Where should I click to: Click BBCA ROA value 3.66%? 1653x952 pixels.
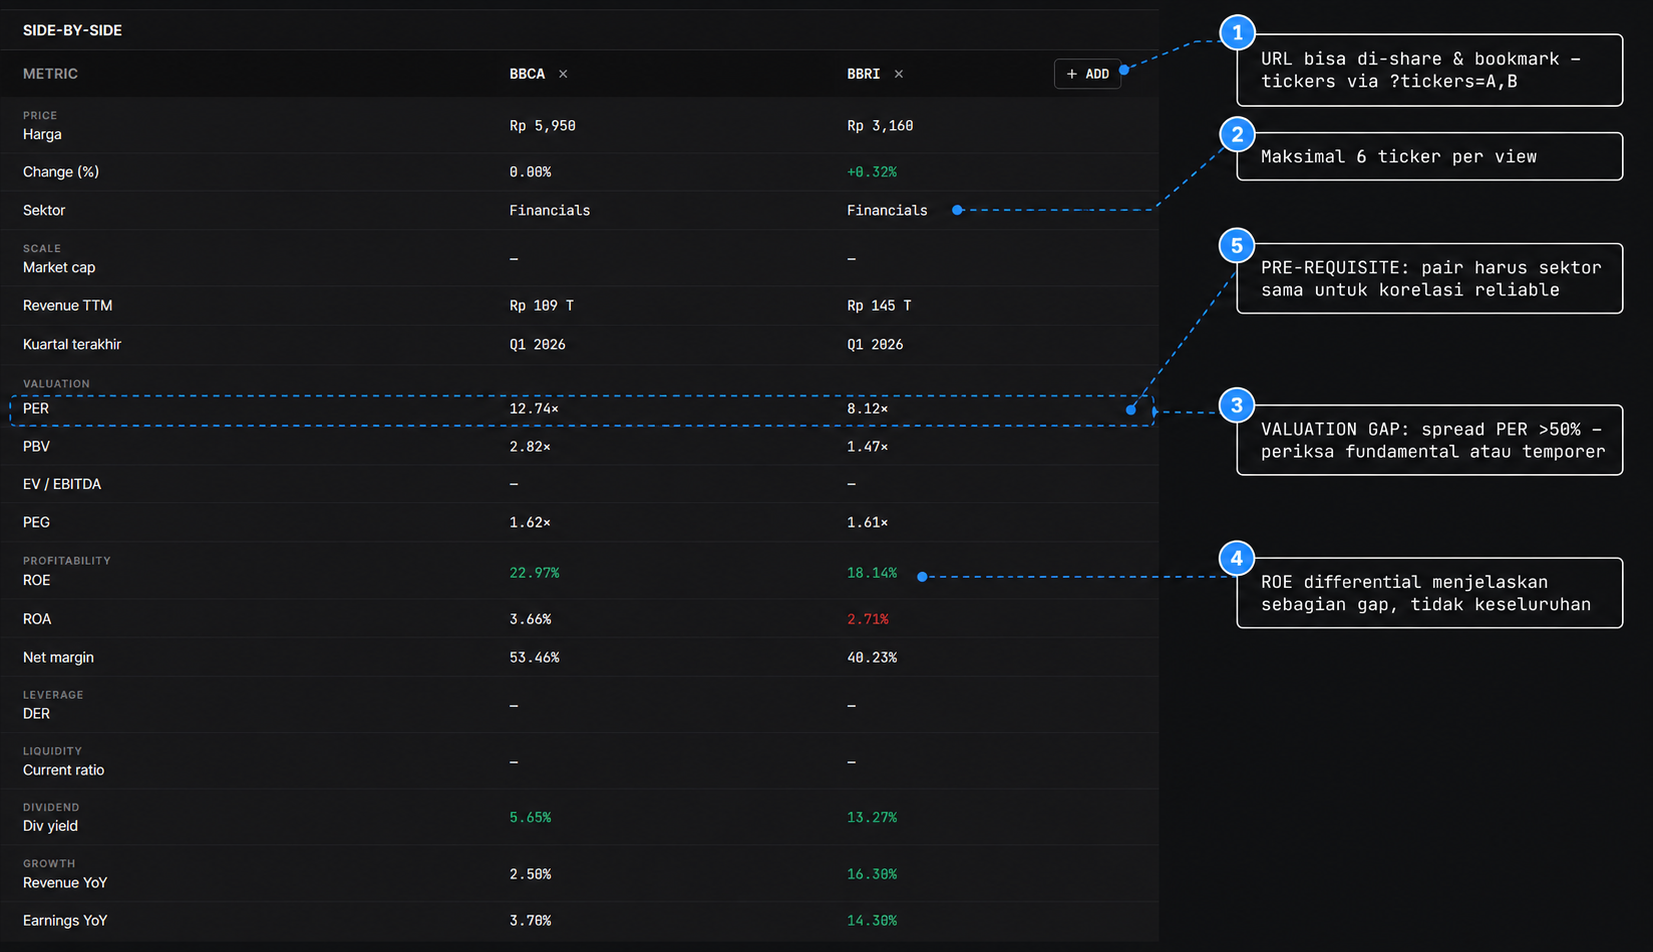[530, 619]
